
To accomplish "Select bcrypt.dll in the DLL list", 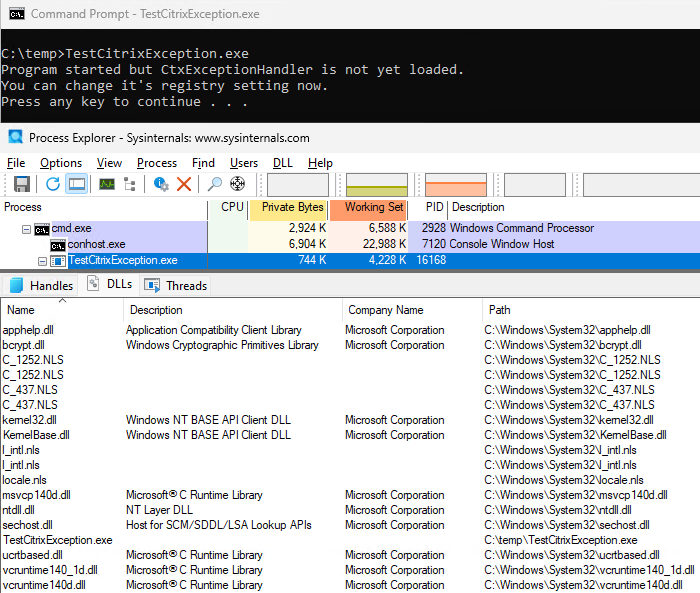I will tap(23, 345).
